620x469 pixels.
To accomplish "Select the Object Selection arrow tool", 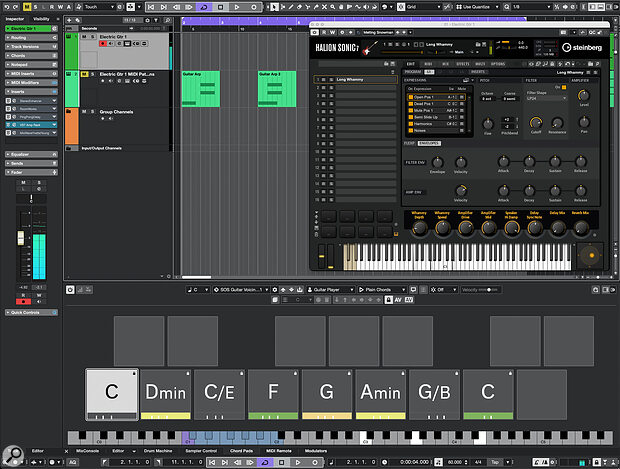I will (x=274, y=7).
